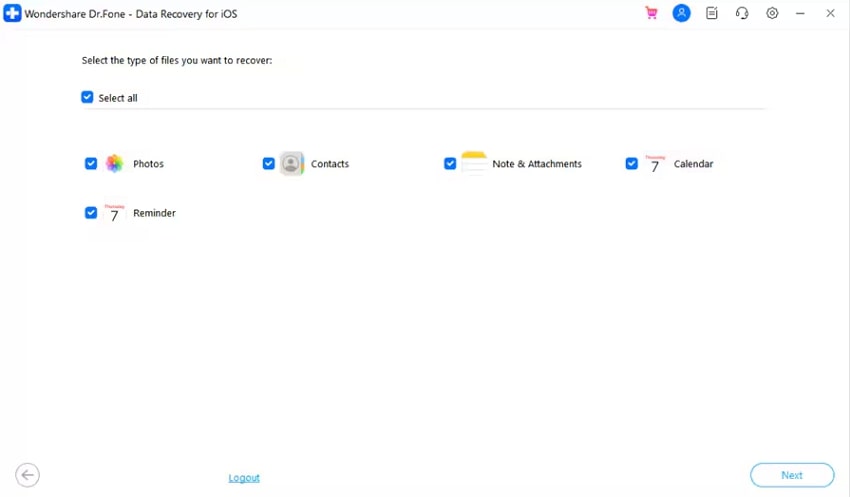Uncheck the Photos checkbox
The height and width of the screenshot is (497, 850).
(91, 163)
